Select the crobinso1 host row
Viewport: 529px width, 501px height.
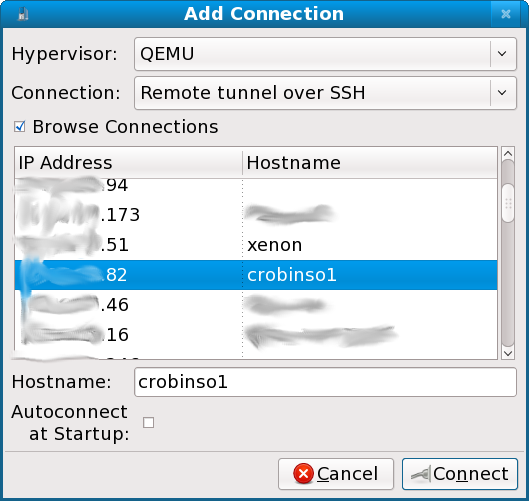(x=256, y=275)
